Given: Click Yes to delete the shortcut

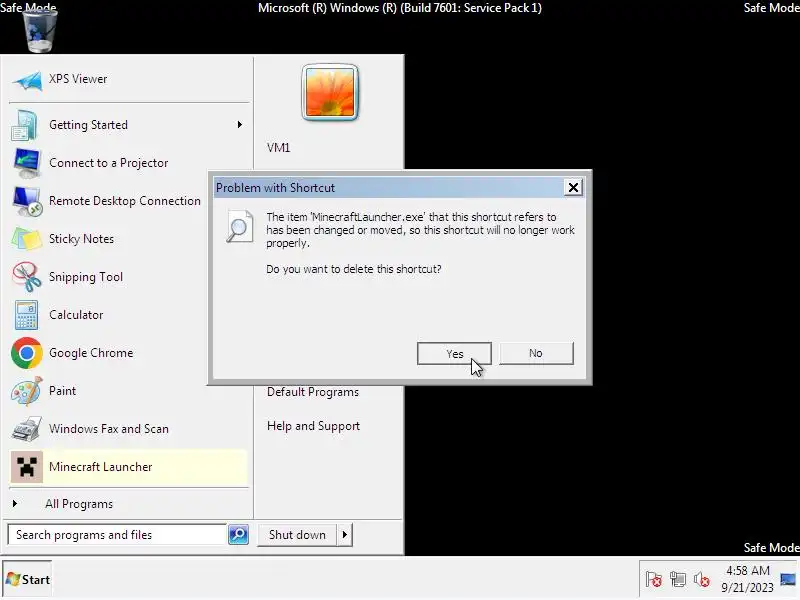Looking at the screenshot, I should point(454,354).
